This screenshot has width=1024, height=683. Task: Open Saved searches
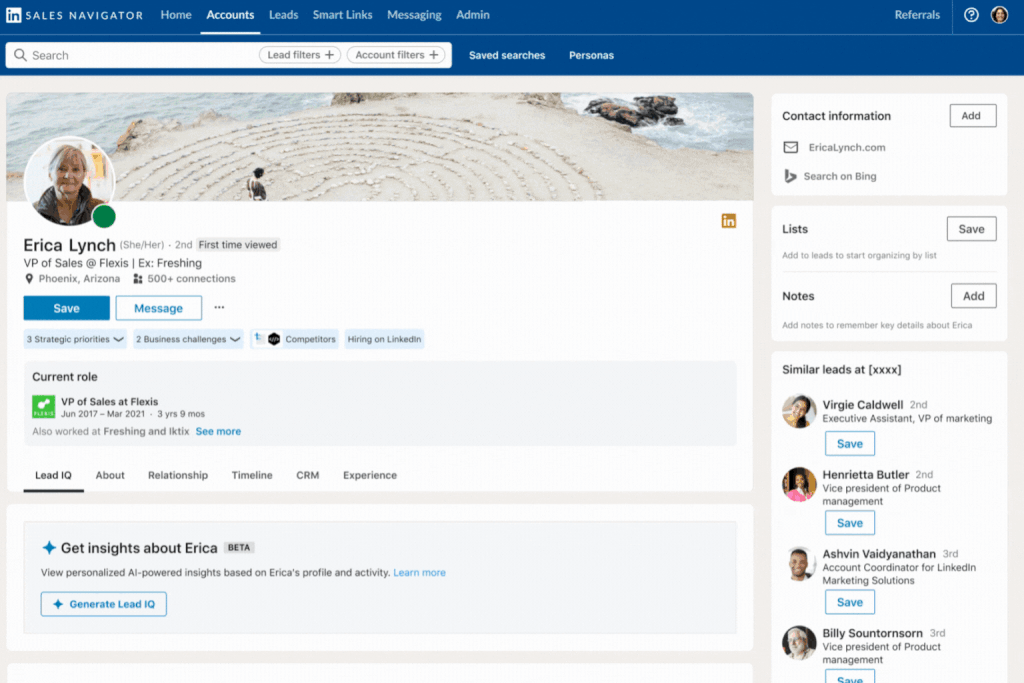pyautogui.click(x=507, y=56)
